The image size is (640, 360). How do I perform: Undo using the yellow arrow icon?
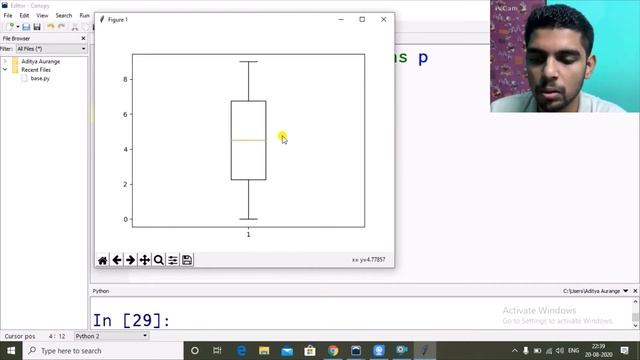coord(51,27)
